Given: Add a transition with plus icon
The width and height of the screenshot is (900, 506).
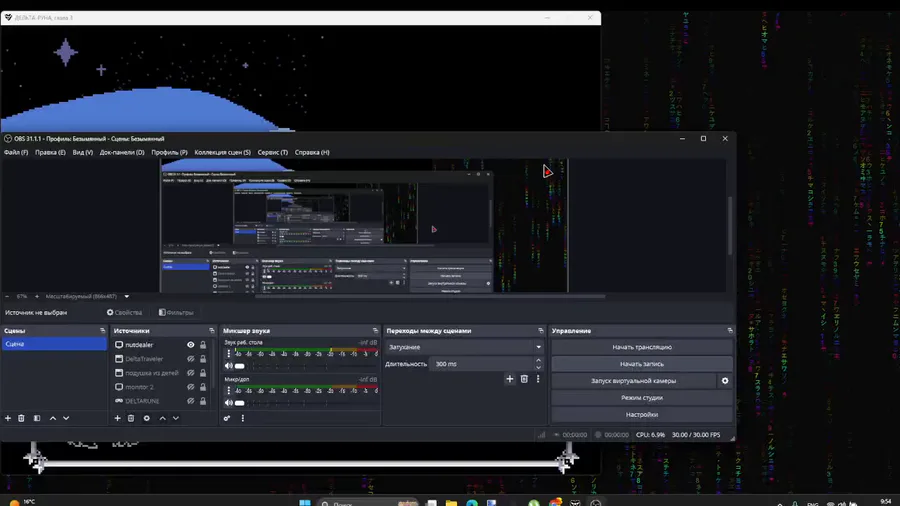Looking at the screenshot, I should pyautogui.click(x=510, y=379).
